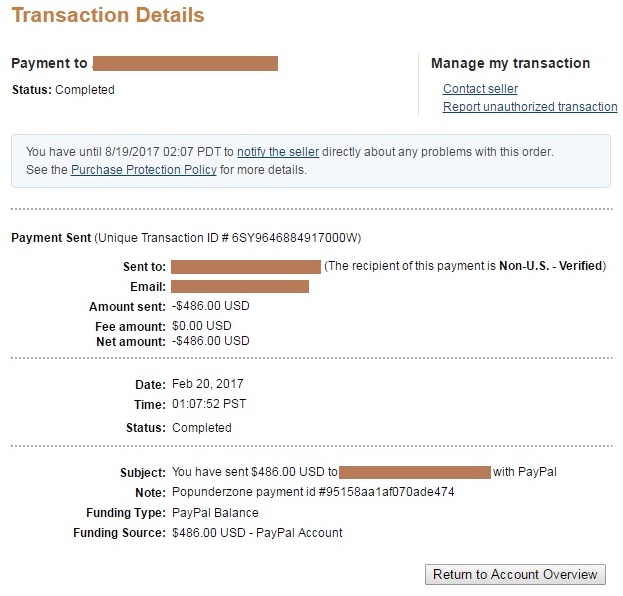The width and height of the screenshot is (623, 596).
Task: Click the Transaction Details heading
Action: pyautogui.click(x=108, y=15)
